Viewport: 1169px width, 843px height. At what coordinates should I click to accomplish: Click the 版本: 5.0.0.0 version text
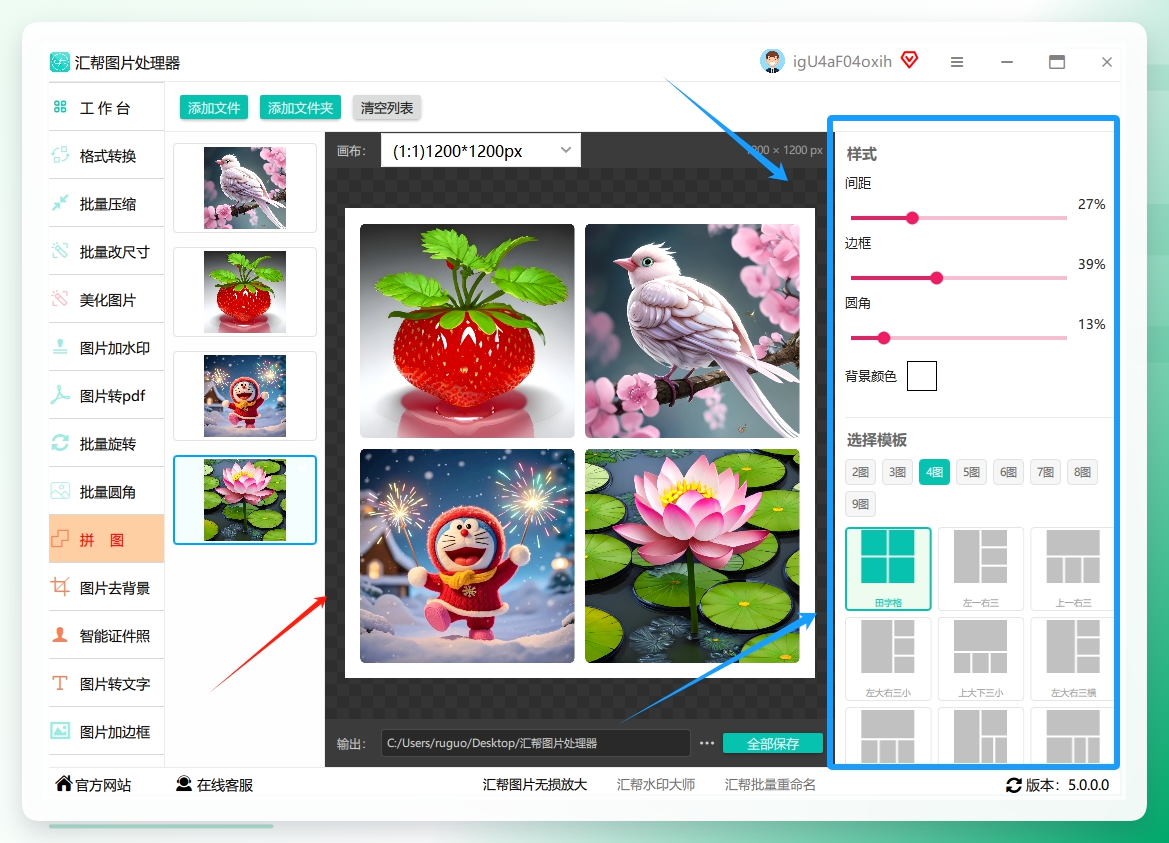(x=1067, y=785)
